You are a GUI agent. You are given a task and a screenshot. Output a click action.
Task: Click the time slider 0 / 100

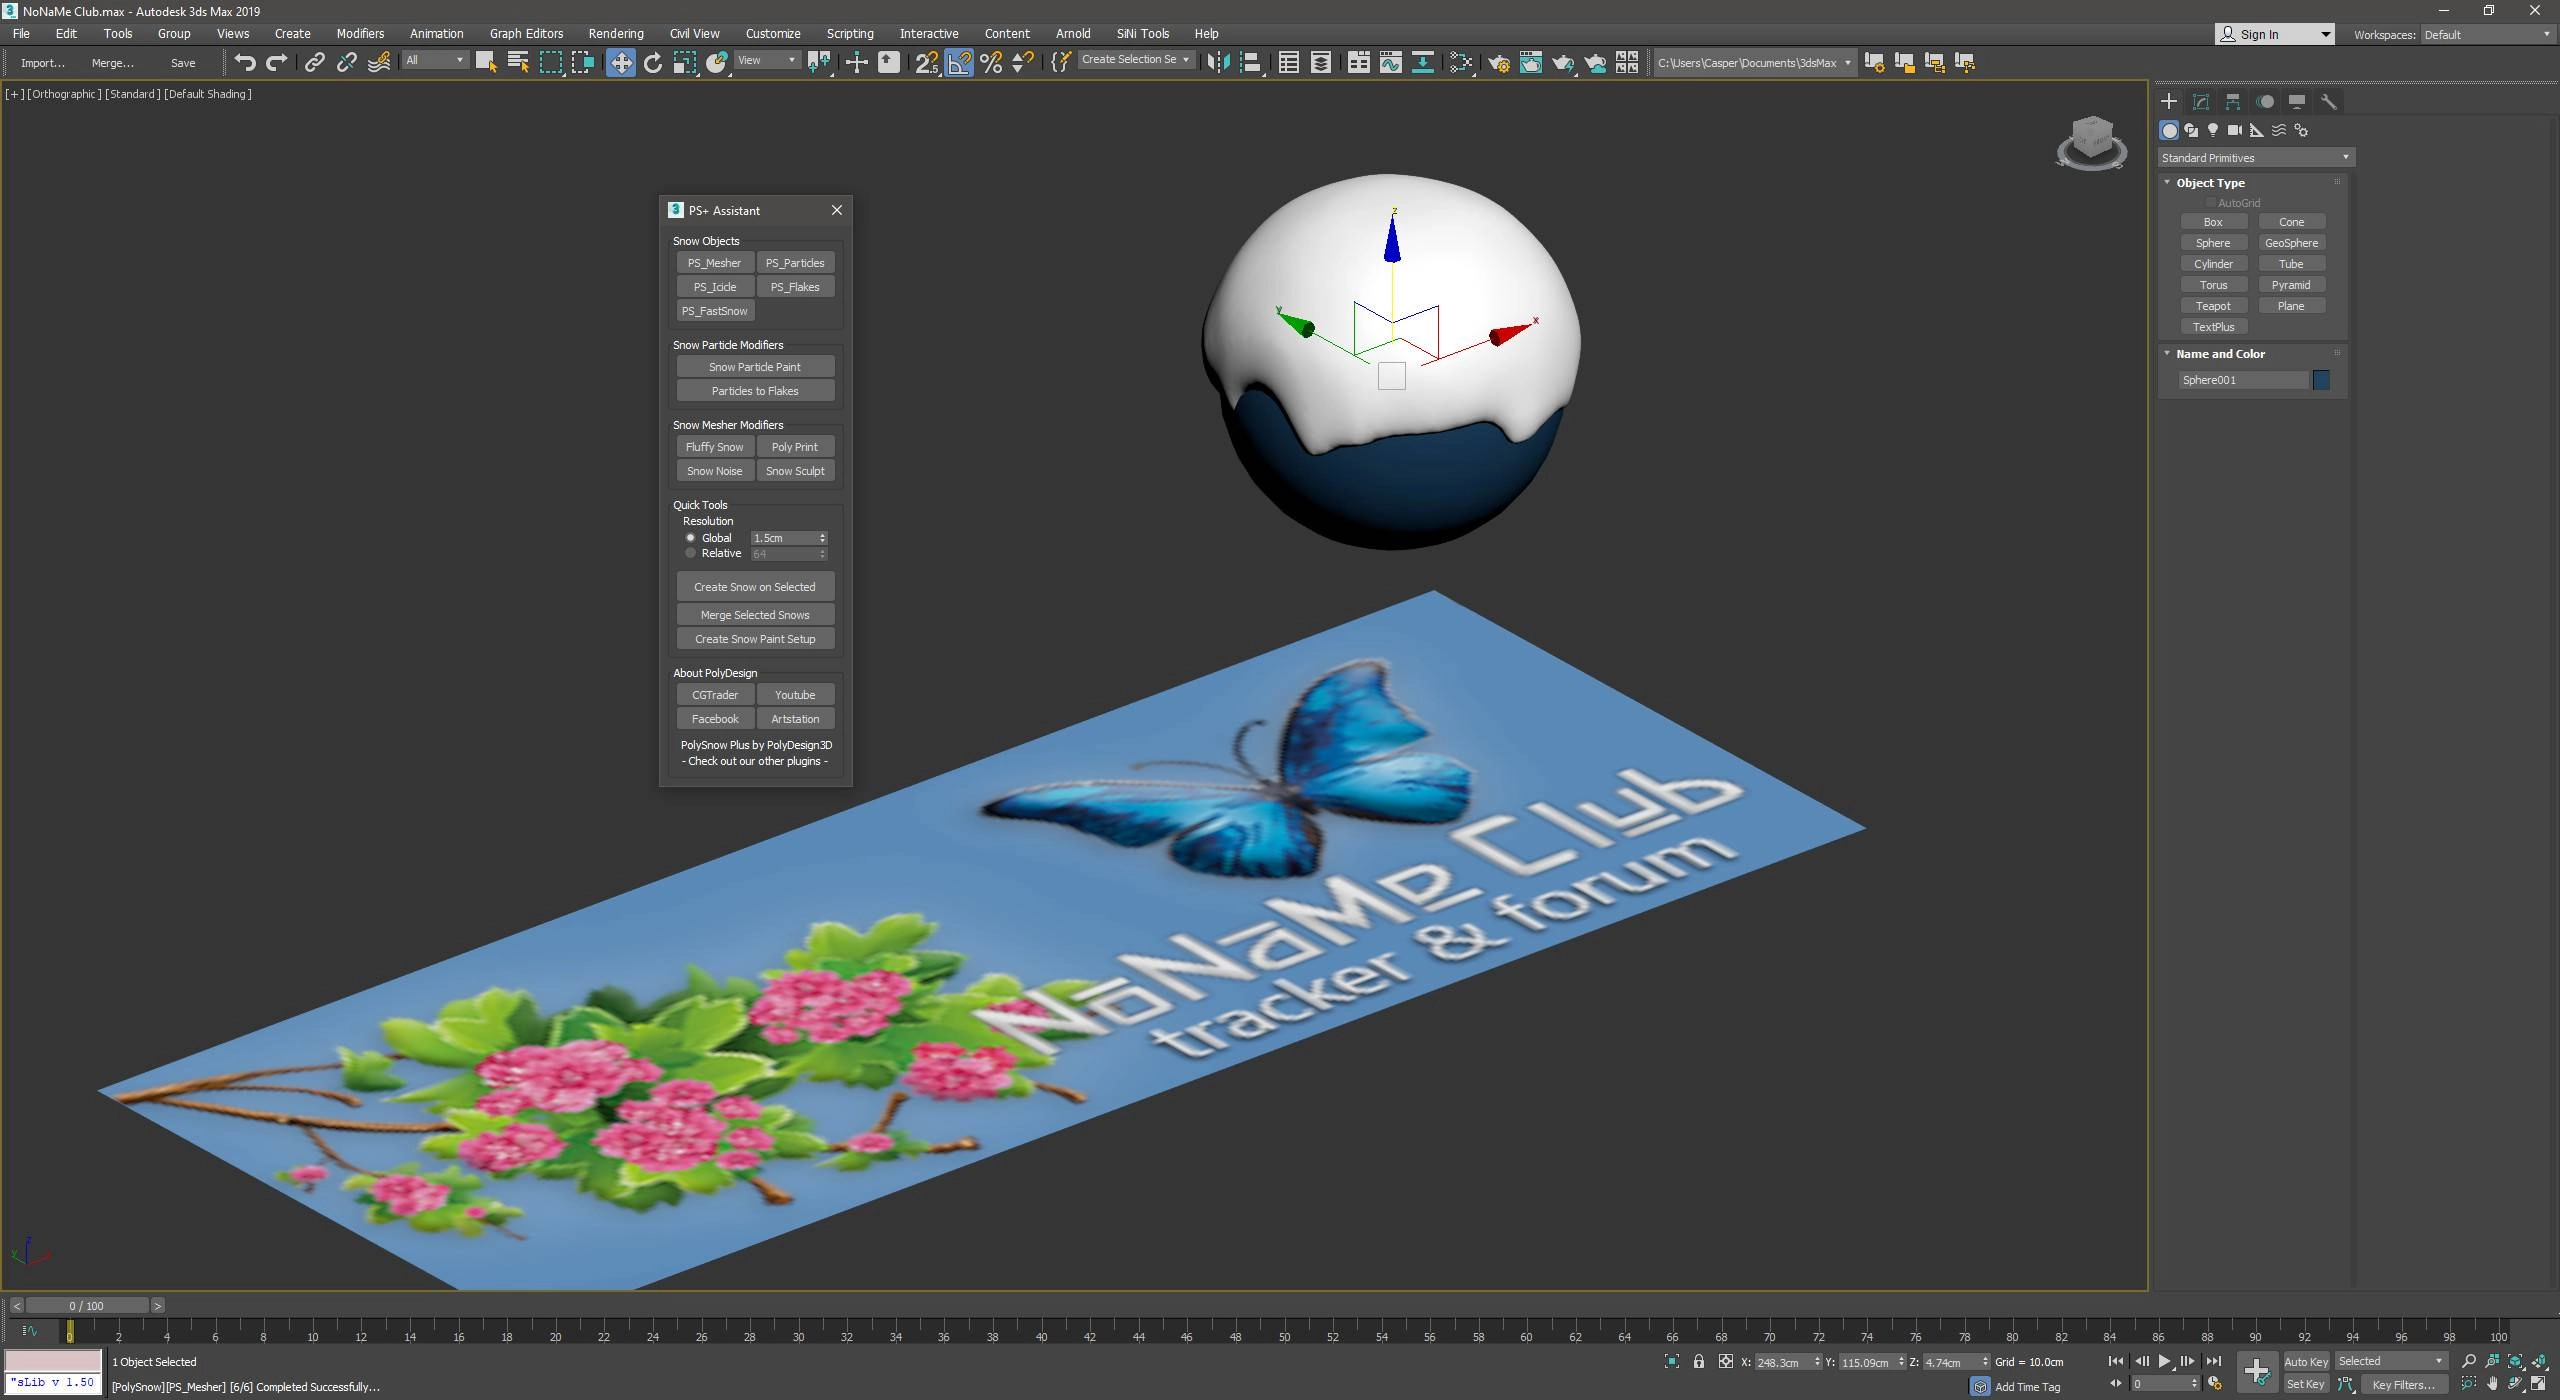pos(87,1305)
